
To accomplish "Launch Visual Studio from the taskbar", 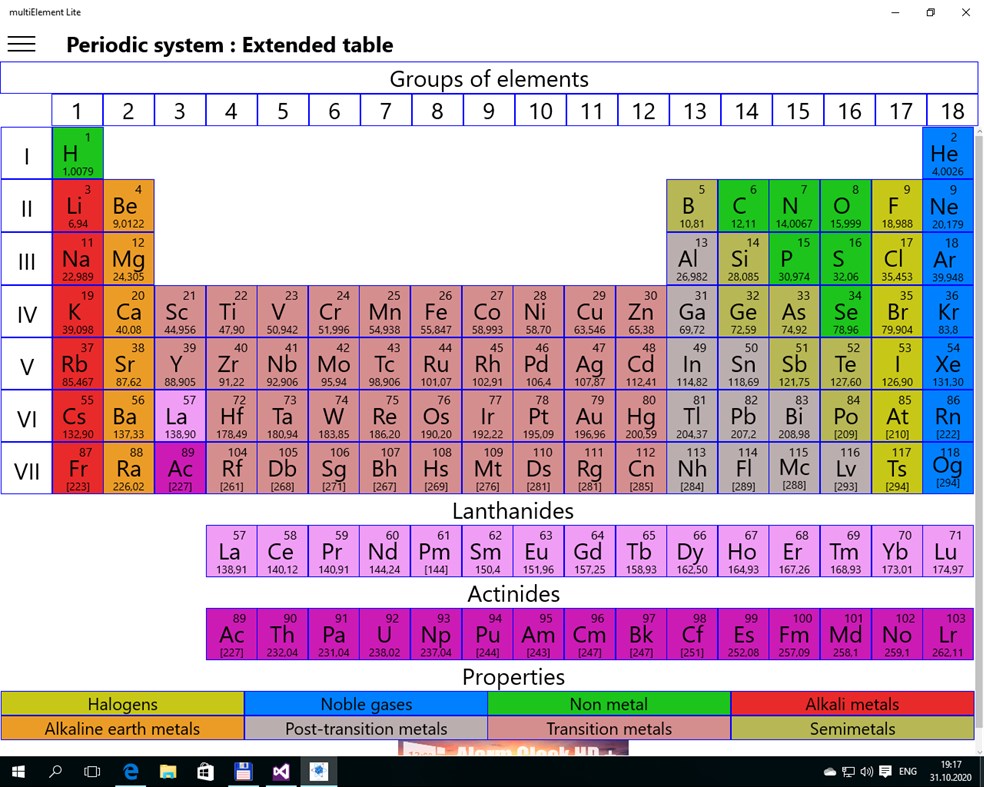I will (x=281, y=771).
